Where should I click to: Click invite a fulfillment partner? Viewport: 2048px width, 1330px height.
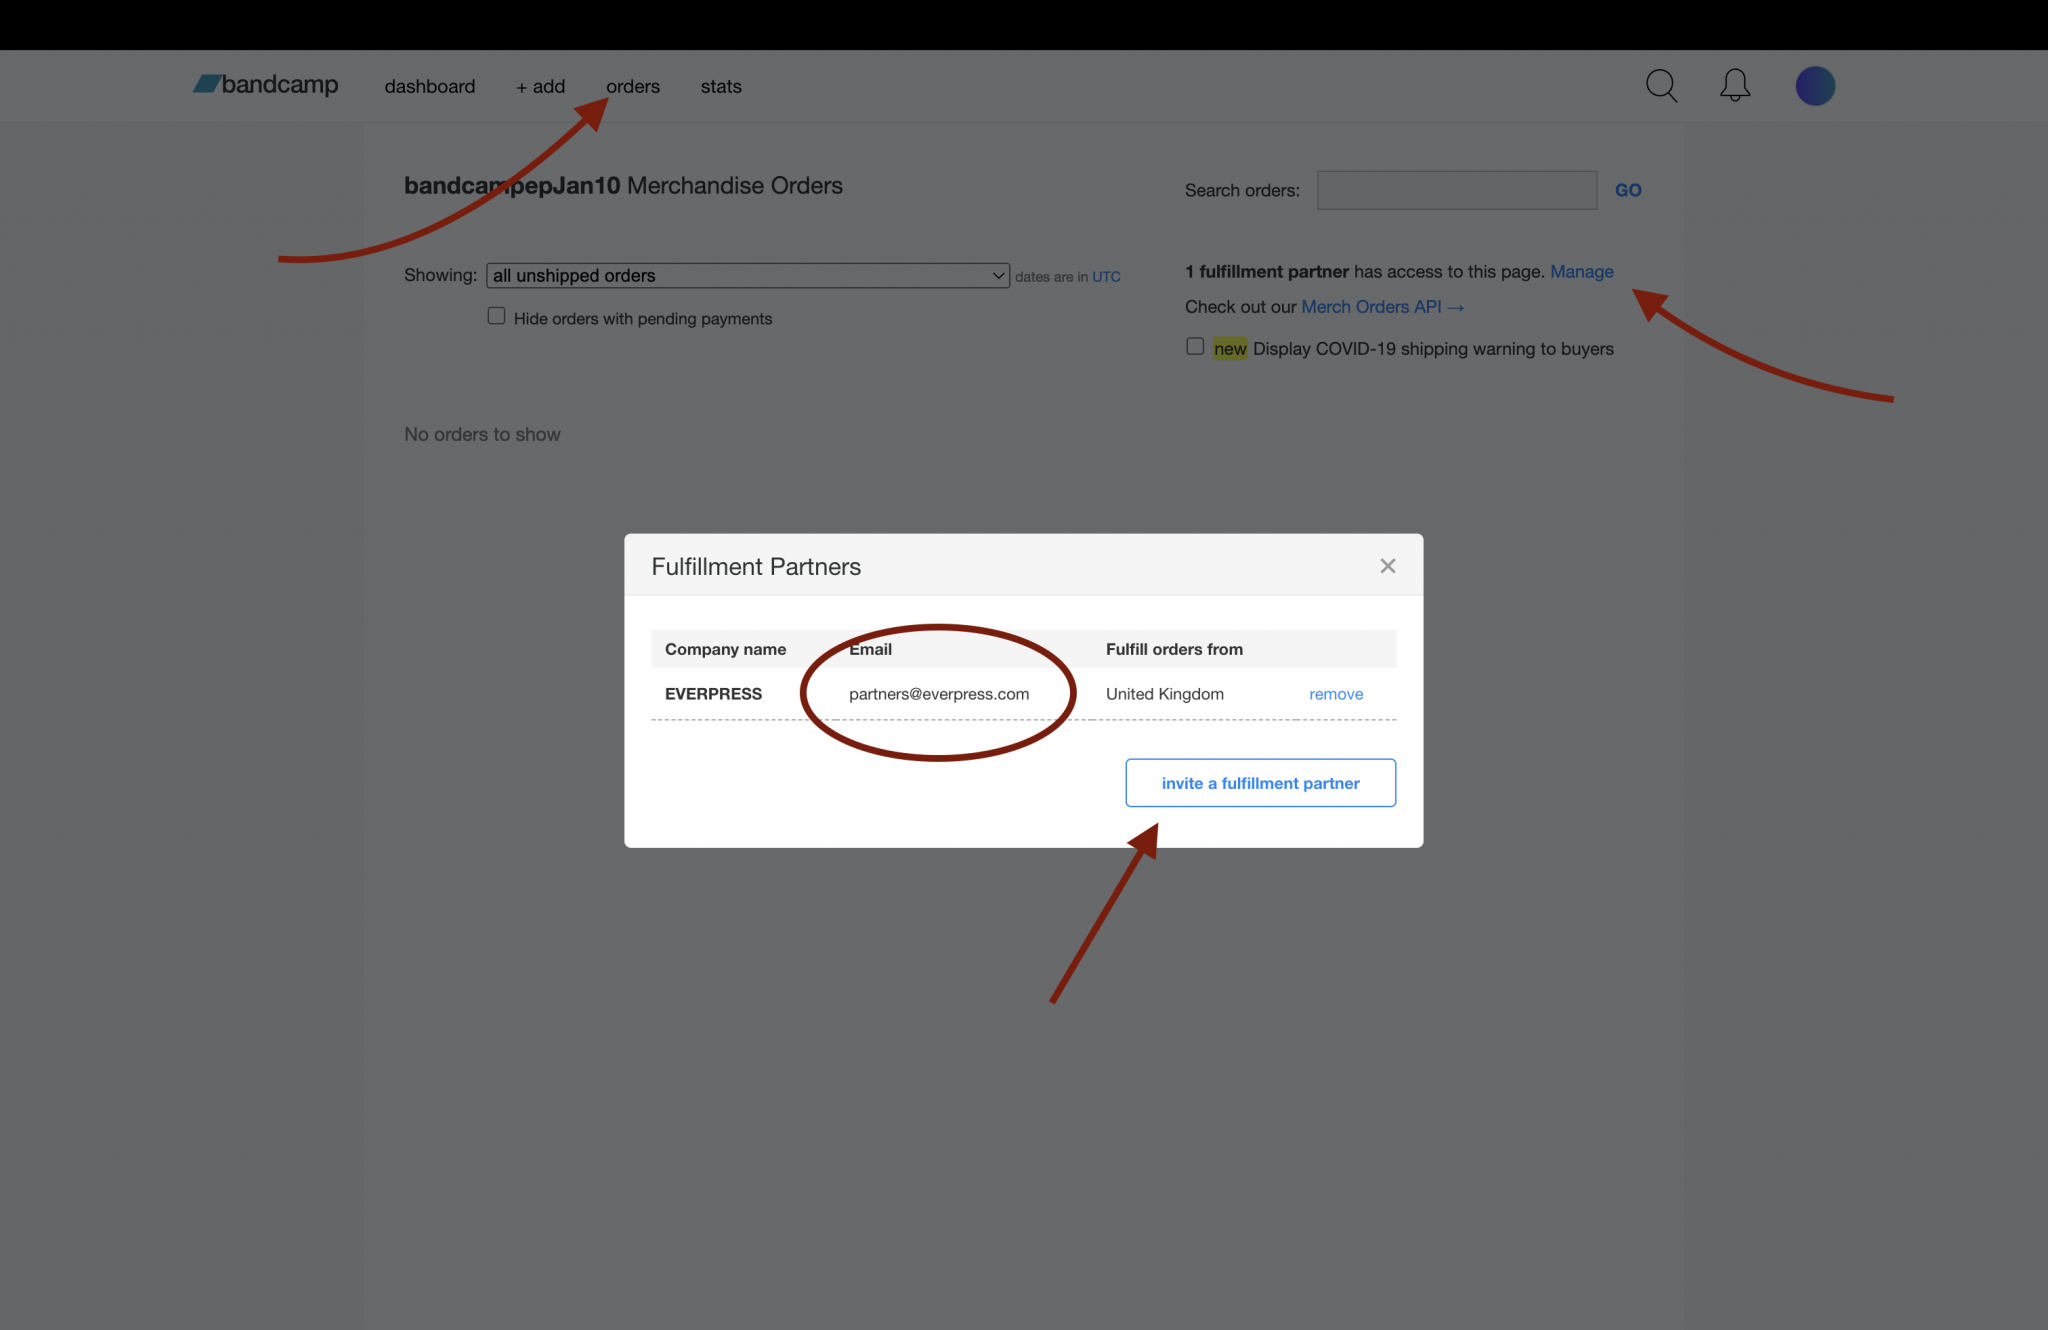coord(1260,783)
